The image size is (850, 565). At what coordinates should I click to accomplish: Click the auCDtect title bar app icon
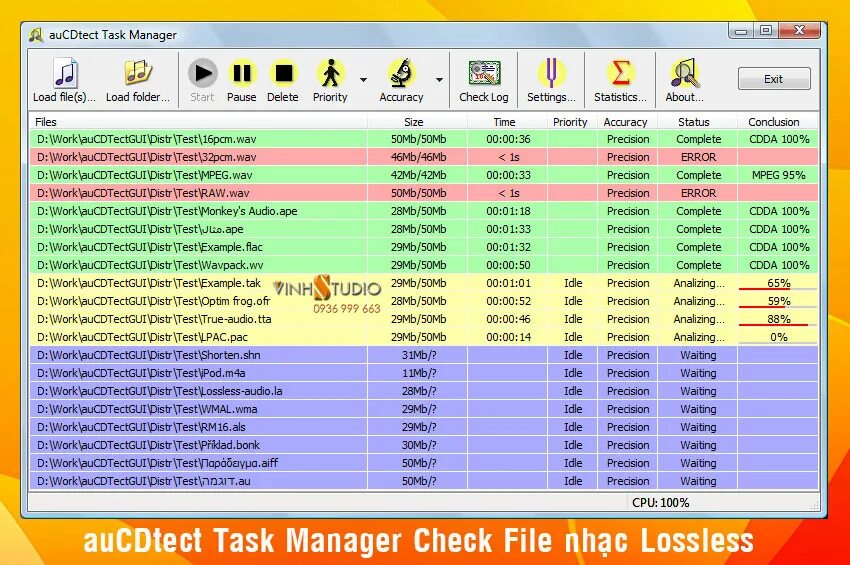[x=36, y=35]
